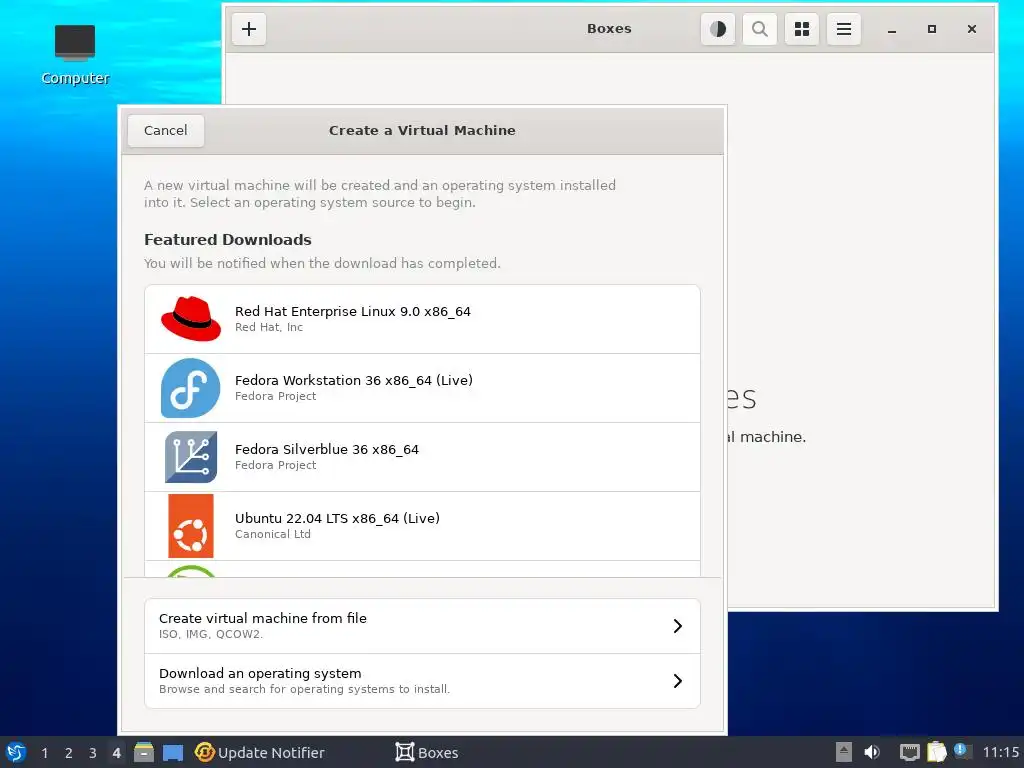Screen dimensions: 1024x768
Task: Click chevron next to Download an operating system
Action: pyautogui.click(x=678, y=681)
